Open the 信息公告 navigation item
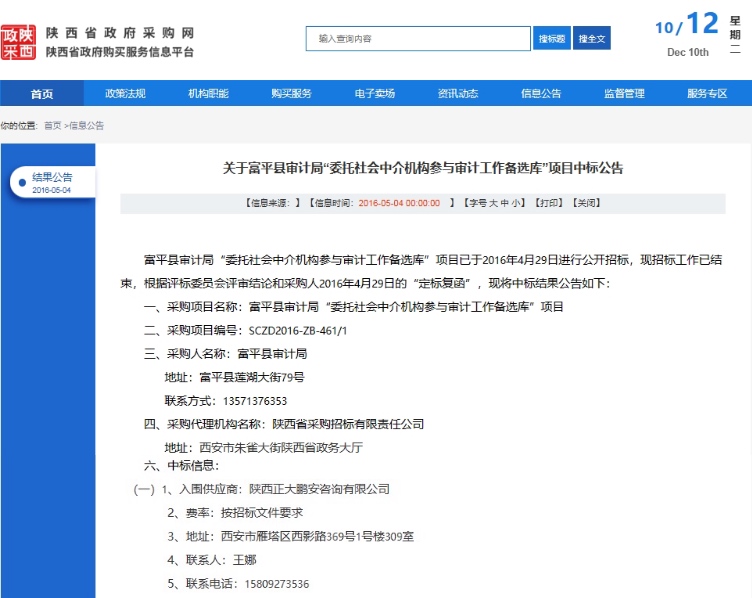 pos(541,94)
